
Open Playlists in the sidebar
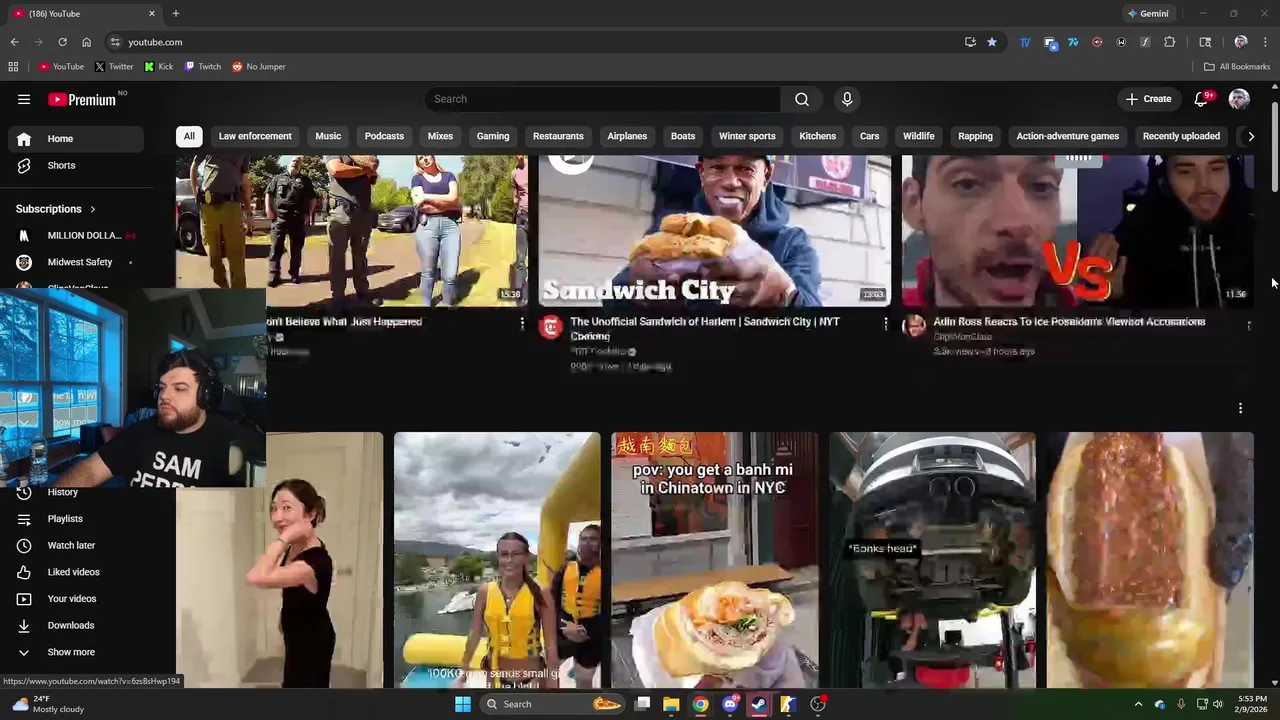point(76,519)
